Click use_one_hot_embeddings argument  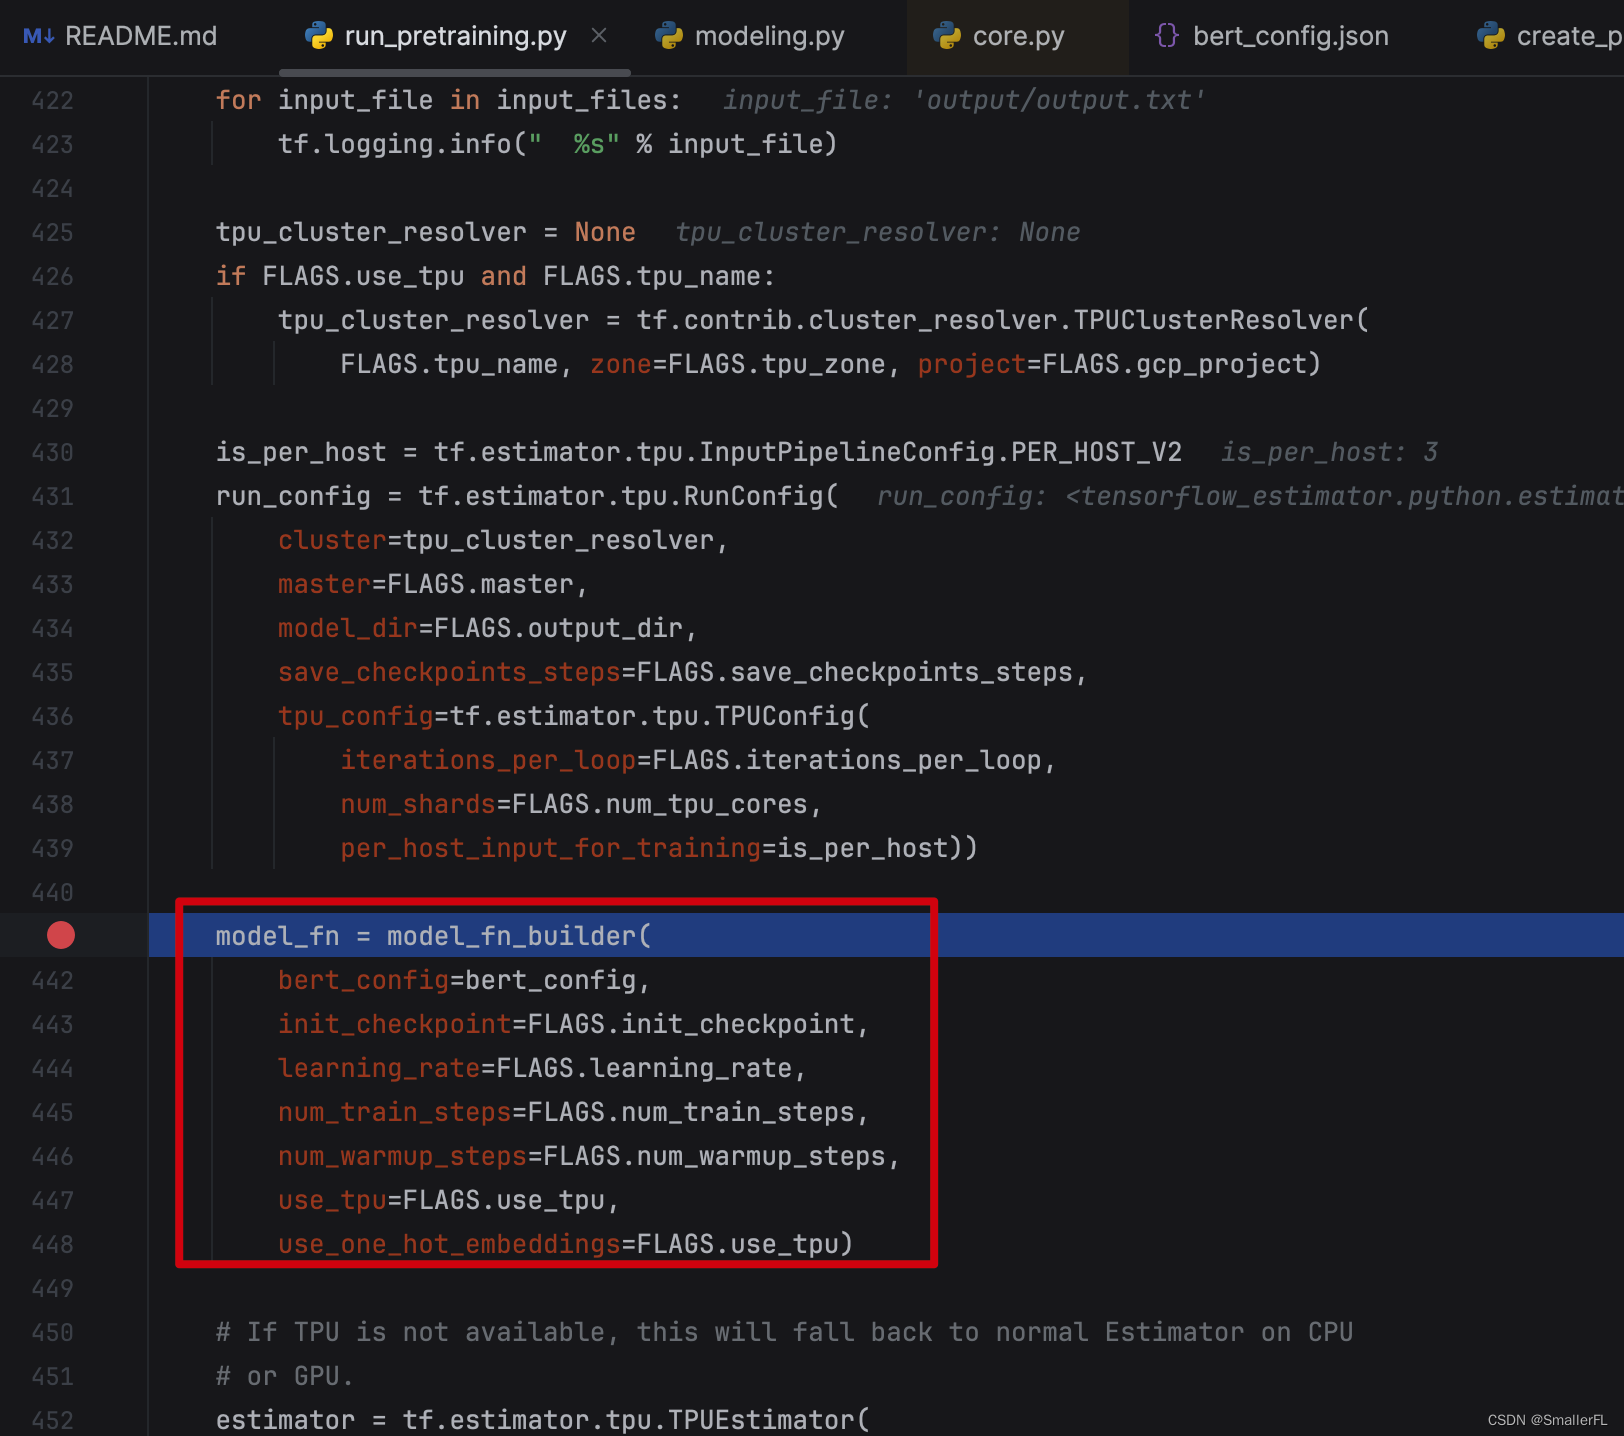(x=566, y=1245)
